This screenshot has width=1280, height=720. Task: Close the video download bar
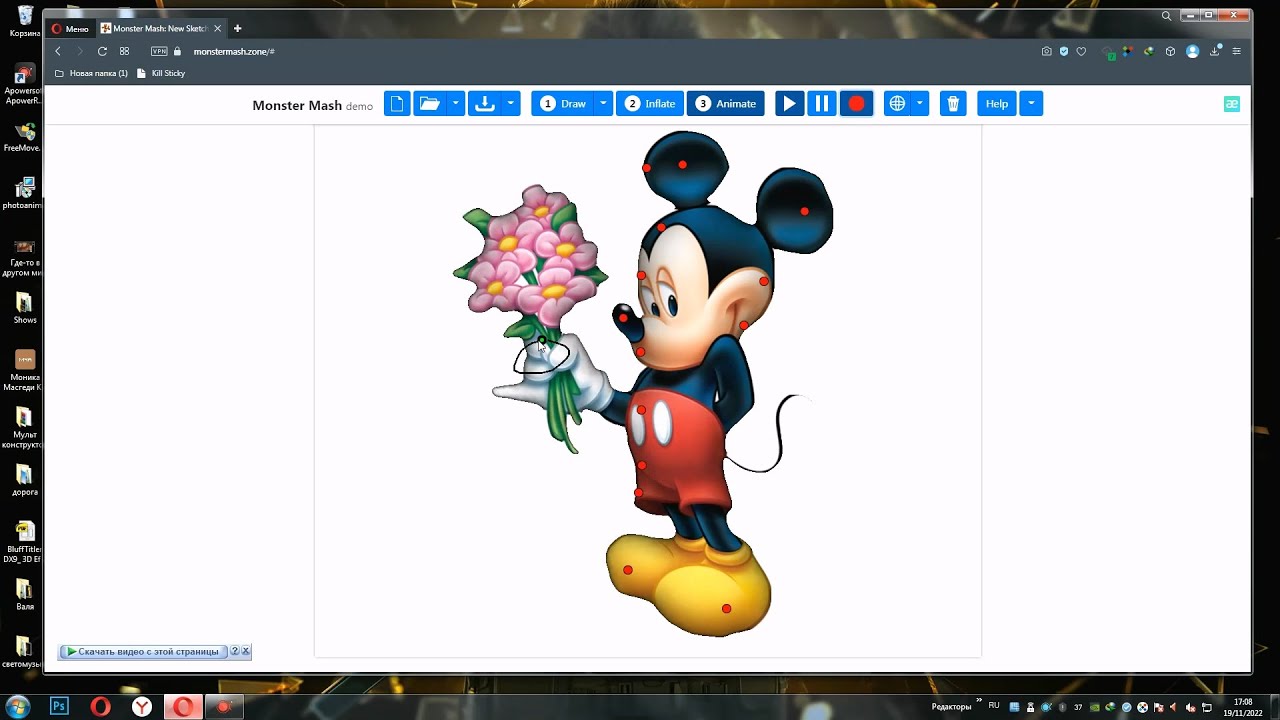coord(246,651)
